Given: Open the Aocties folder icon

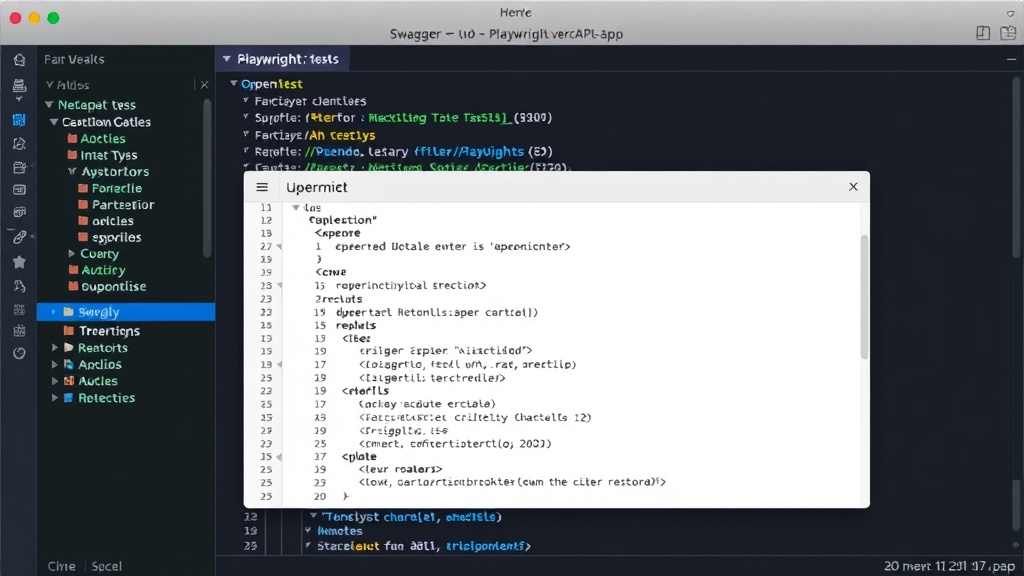Looking at the screenshot, I should 72,138.
